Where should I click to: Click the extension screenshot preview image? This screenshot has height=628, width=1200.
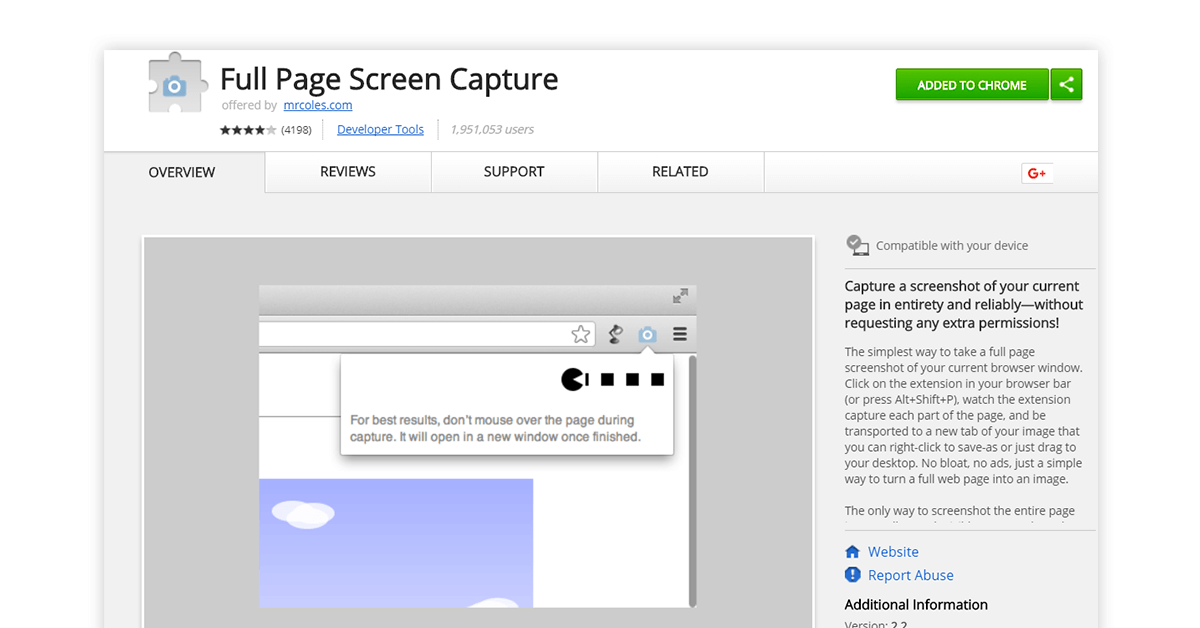[x=478, y=432]
